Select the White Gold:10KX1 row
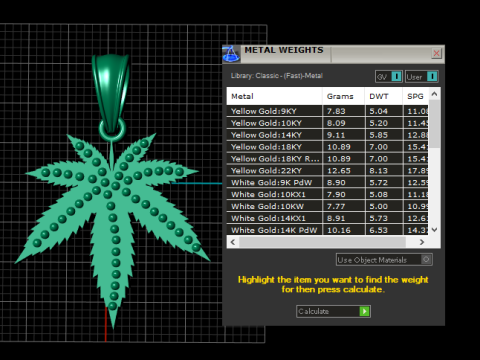This screenshot has width=480, height=360. click(327, 194)
